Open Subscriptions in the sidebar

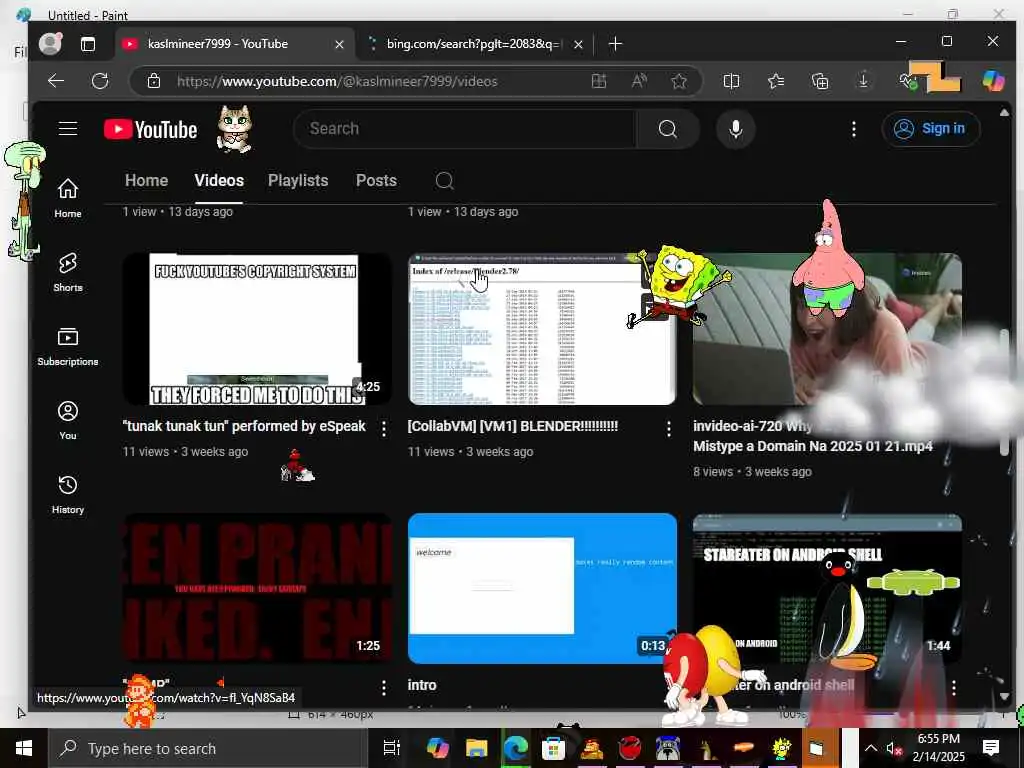click(x=68, y=346)
